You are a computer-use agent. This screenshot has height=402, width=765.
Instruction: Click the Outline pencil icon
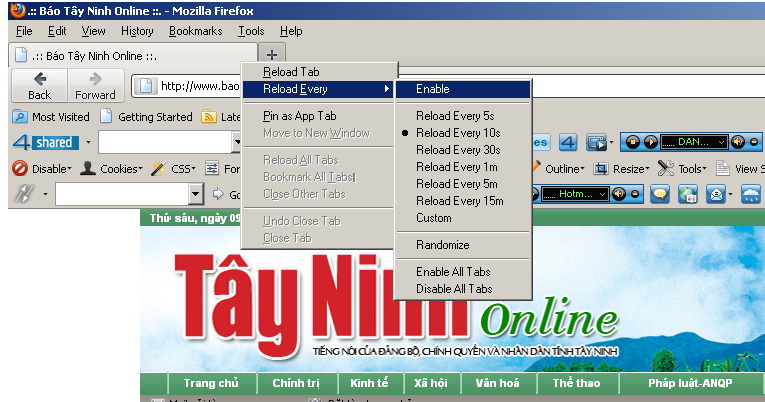tap(536, 167)
